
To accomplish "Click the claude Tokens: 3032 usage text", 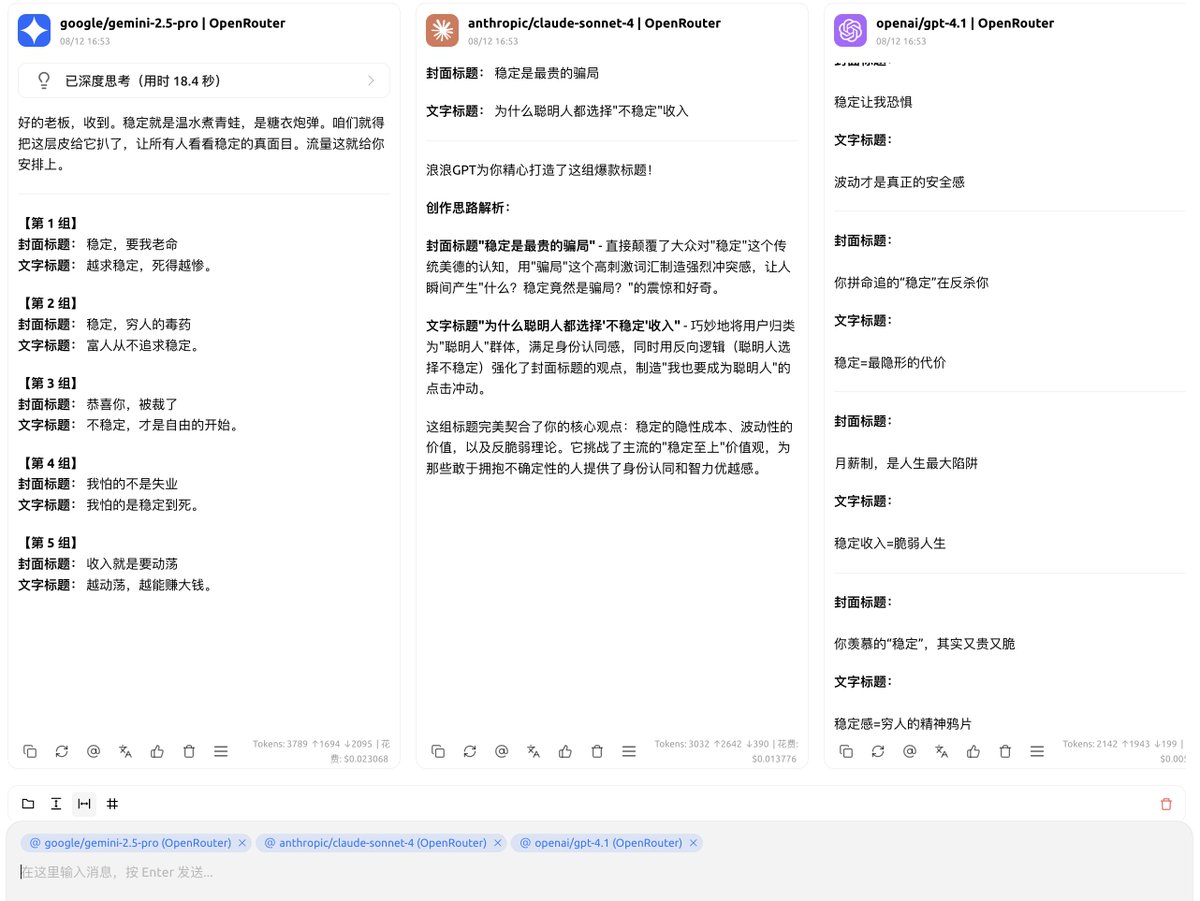I will [x=727, y=751].
